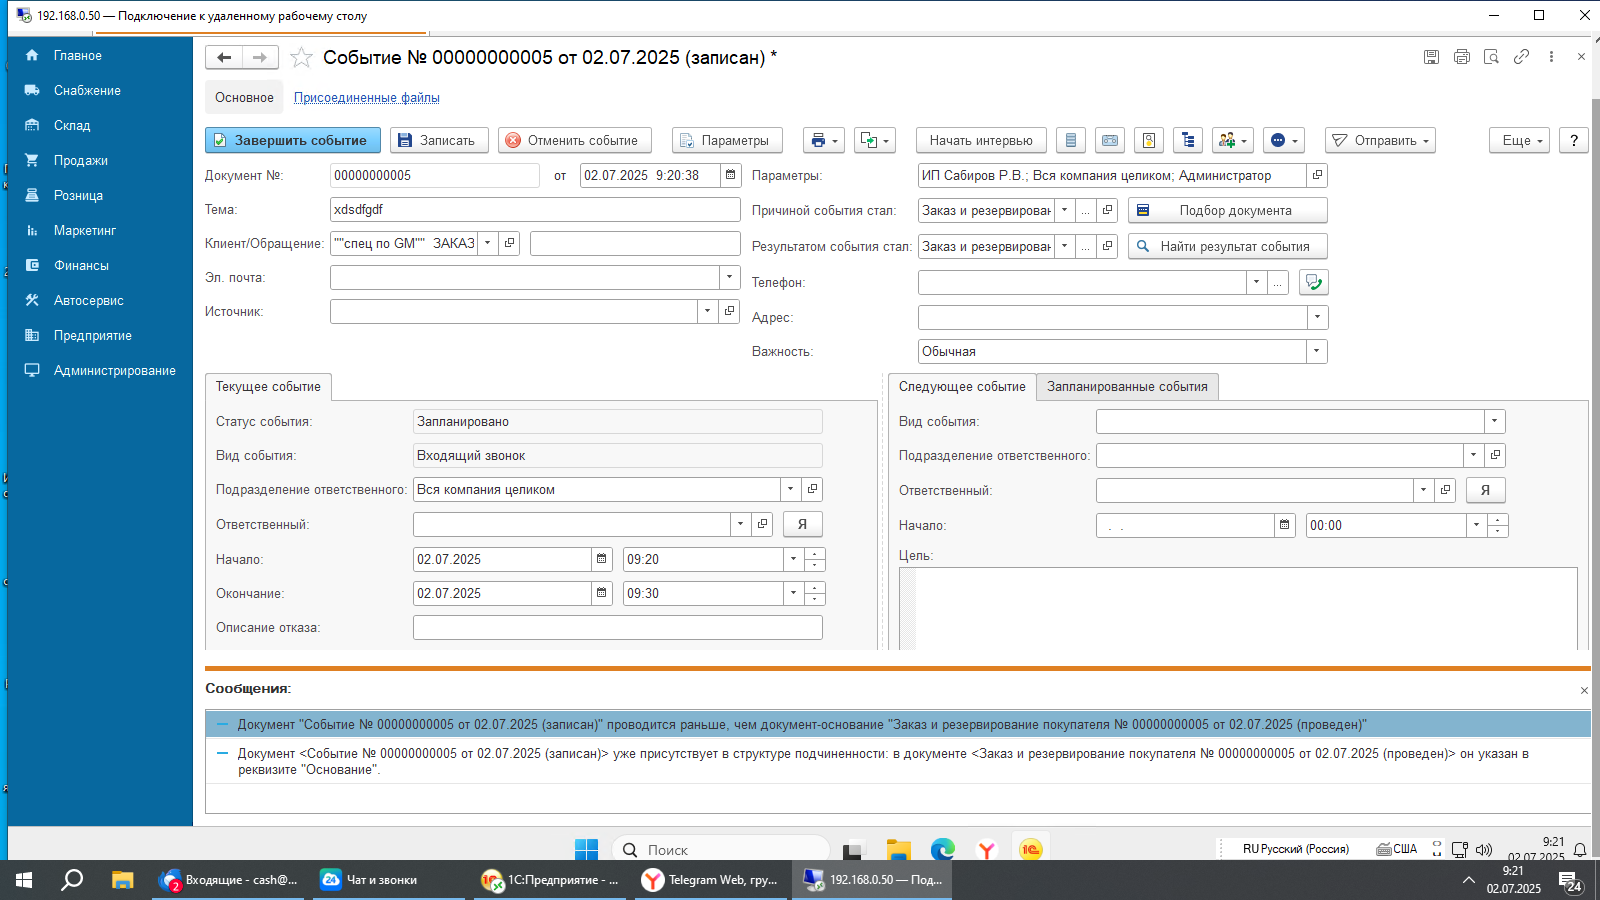The height and width of the screenshot is (900, 1600).
Task: Click Начать интервью button
Action: point(981,140)
